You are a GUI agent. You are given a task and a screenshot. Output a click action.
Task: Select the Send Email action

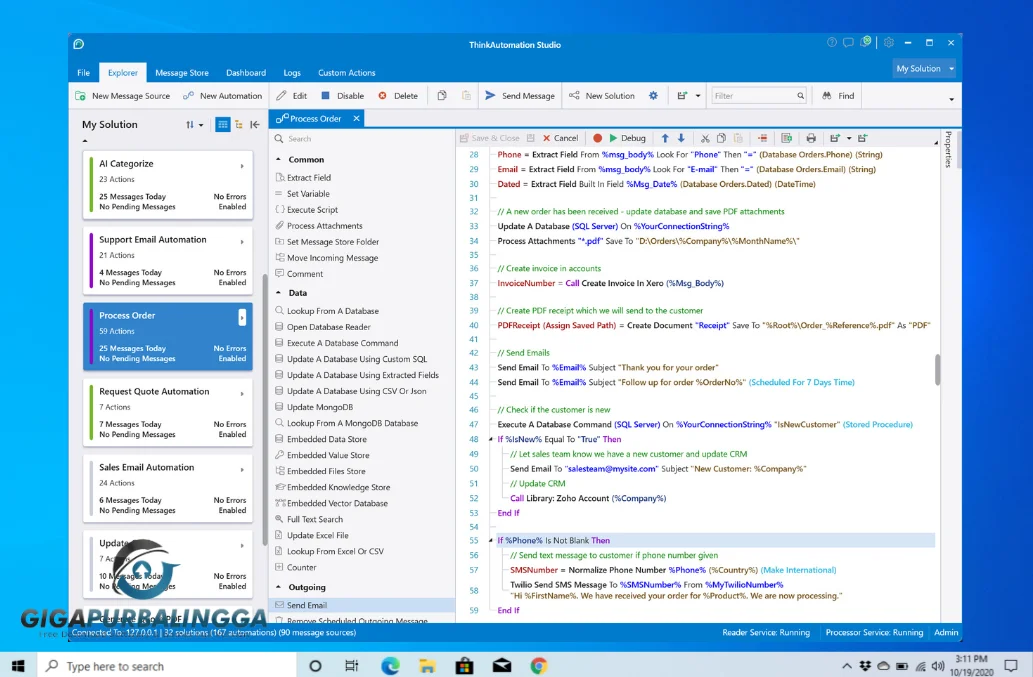(362, 605)
